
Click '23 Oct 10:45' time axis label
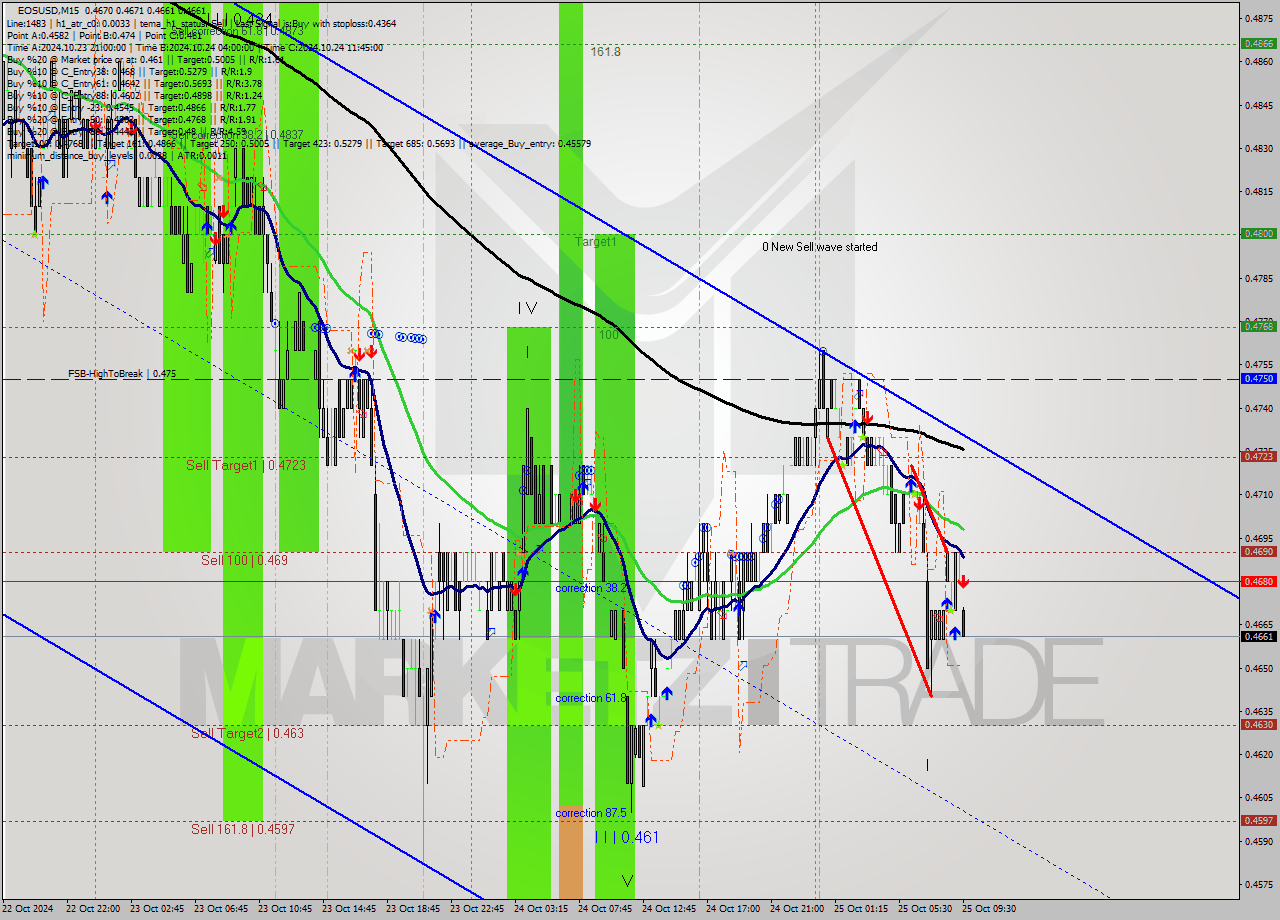click(x=285, y=909)
